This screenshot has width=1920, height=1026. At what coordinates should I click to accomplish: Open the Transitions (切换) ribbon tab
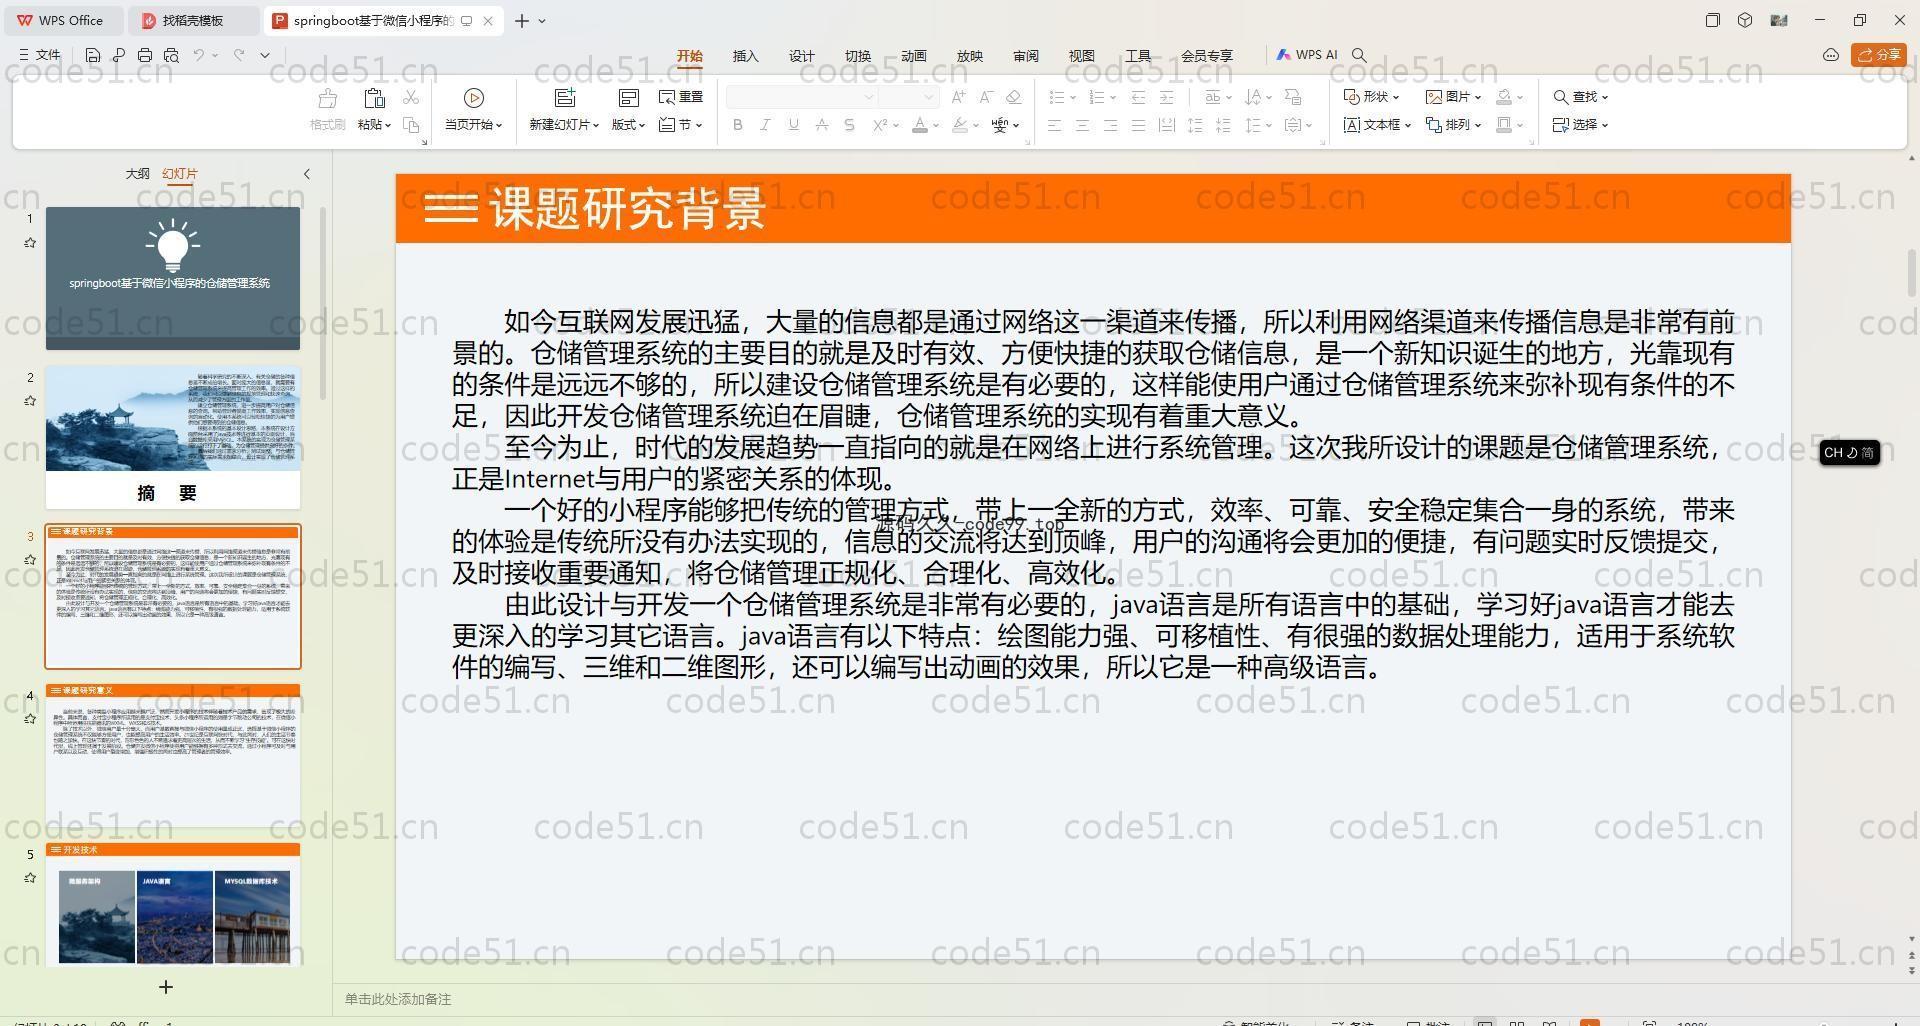point(857,56)
